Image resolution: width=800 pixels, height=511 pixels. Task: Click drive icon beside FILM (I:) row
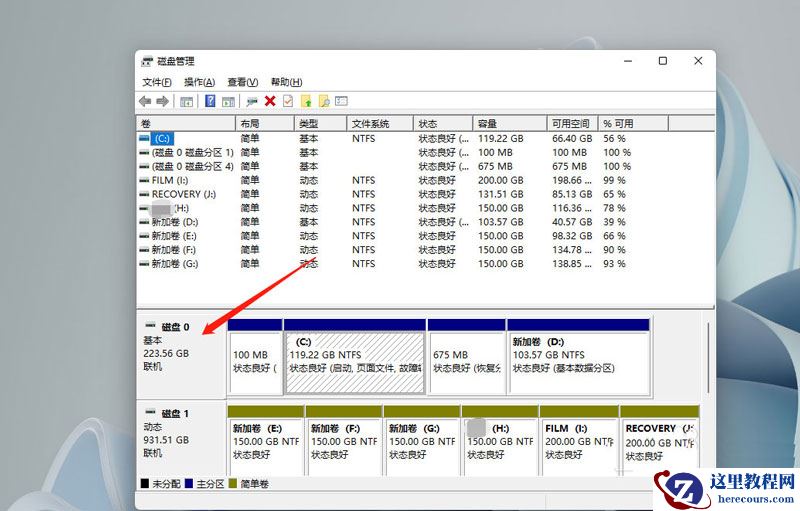(x=144, y=180)
